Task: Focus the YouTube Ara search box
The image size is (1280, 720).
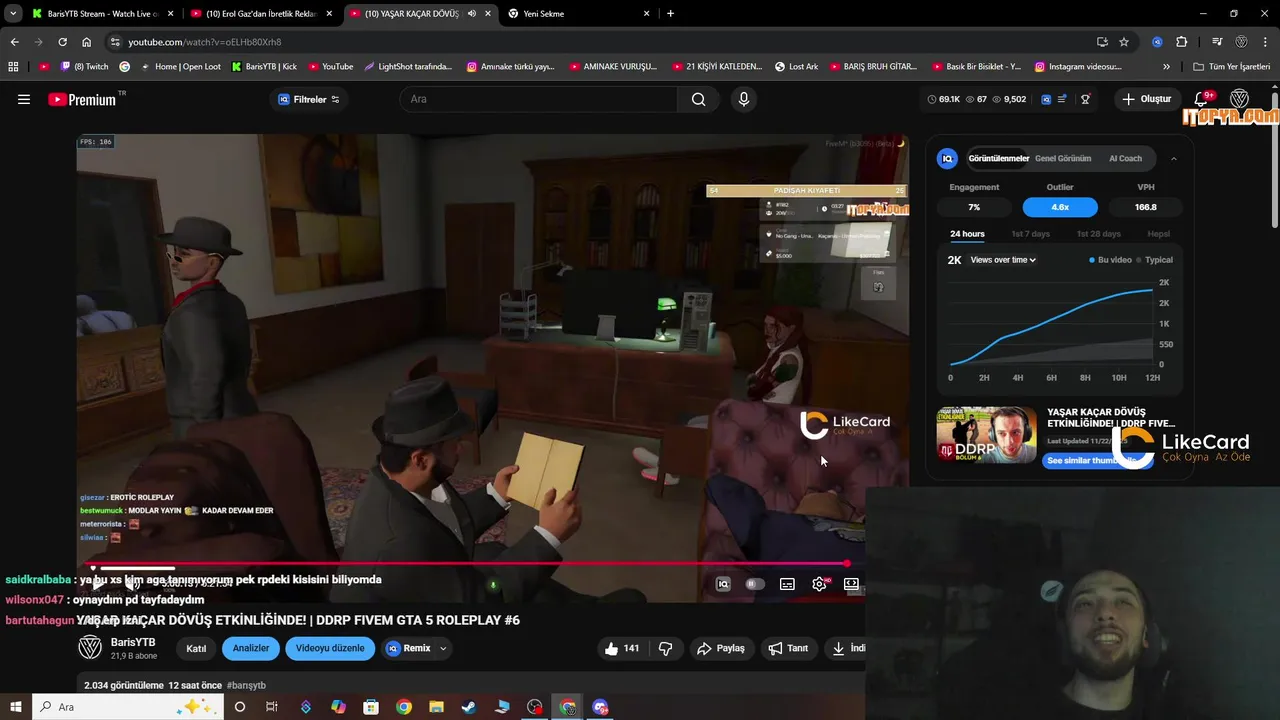Action: coord(538,99)
